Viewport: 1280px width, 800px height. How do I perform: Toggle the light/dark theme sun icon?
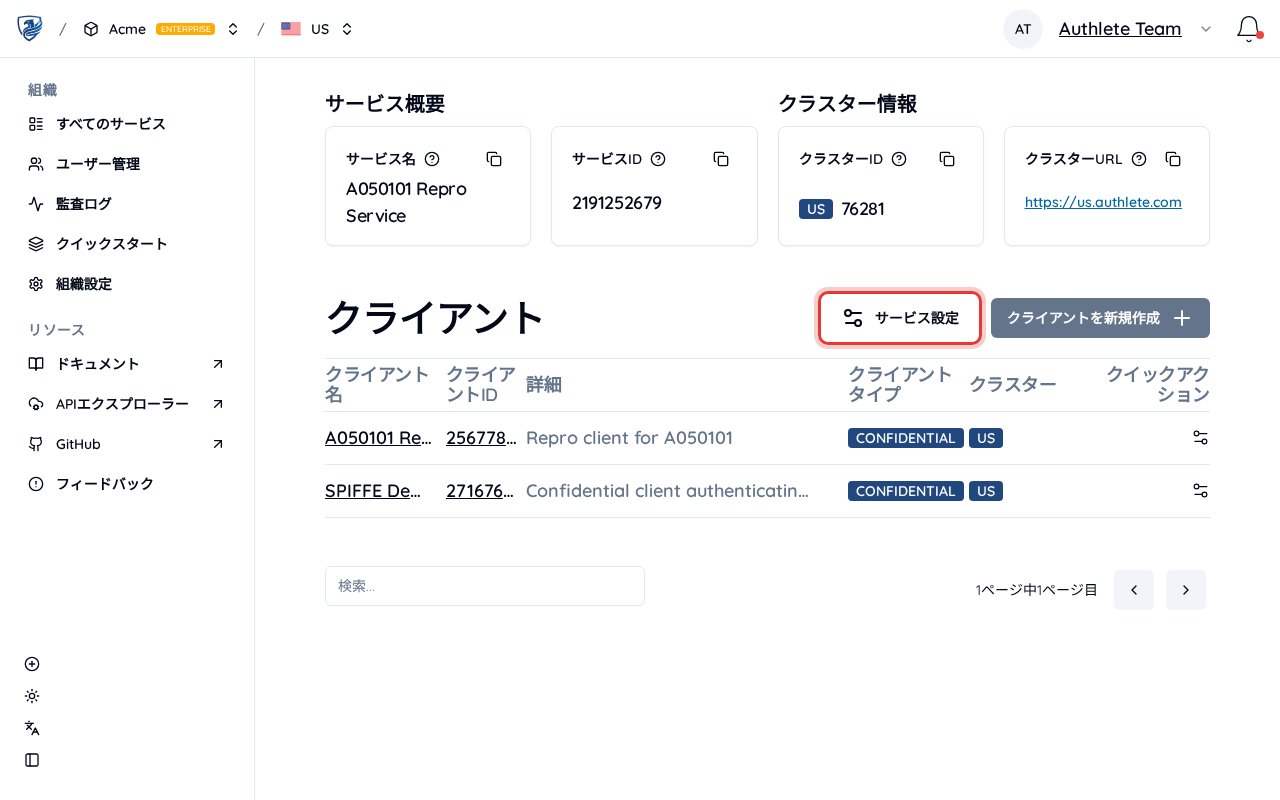pos(32,696)
